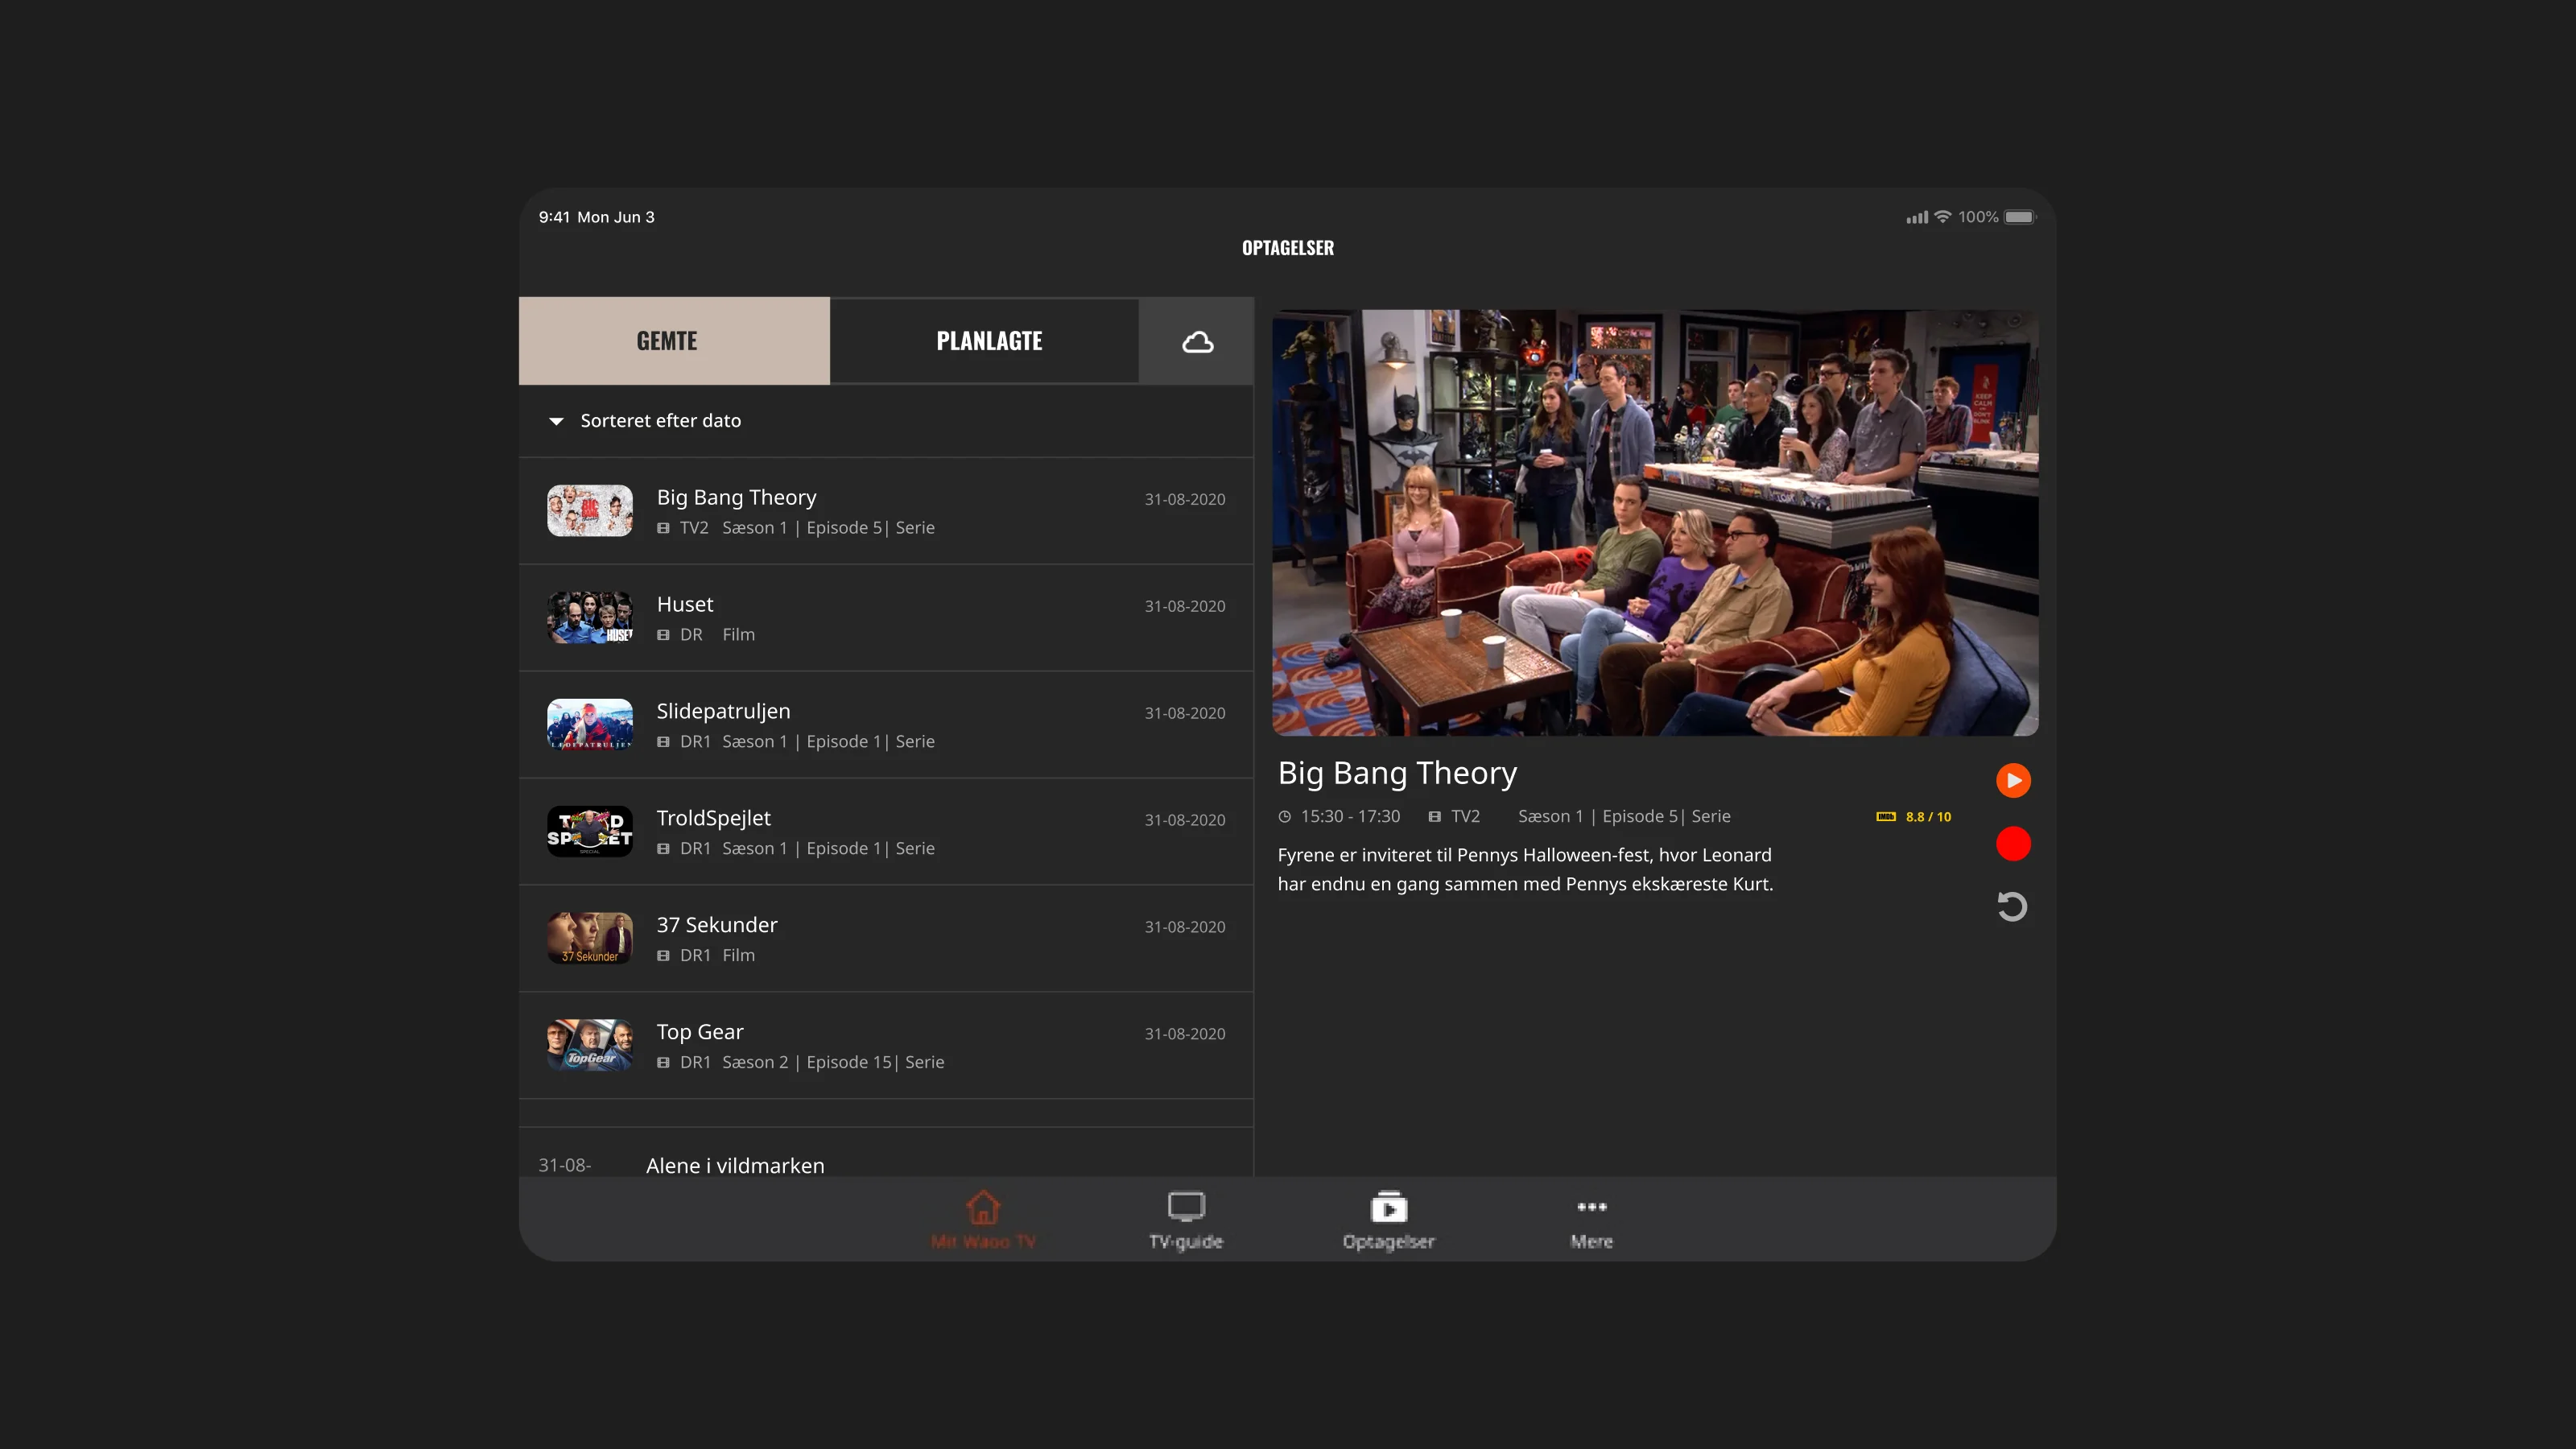Click the episode description text
This screenshot has height=1449, width=2576.
[1525, 870]
